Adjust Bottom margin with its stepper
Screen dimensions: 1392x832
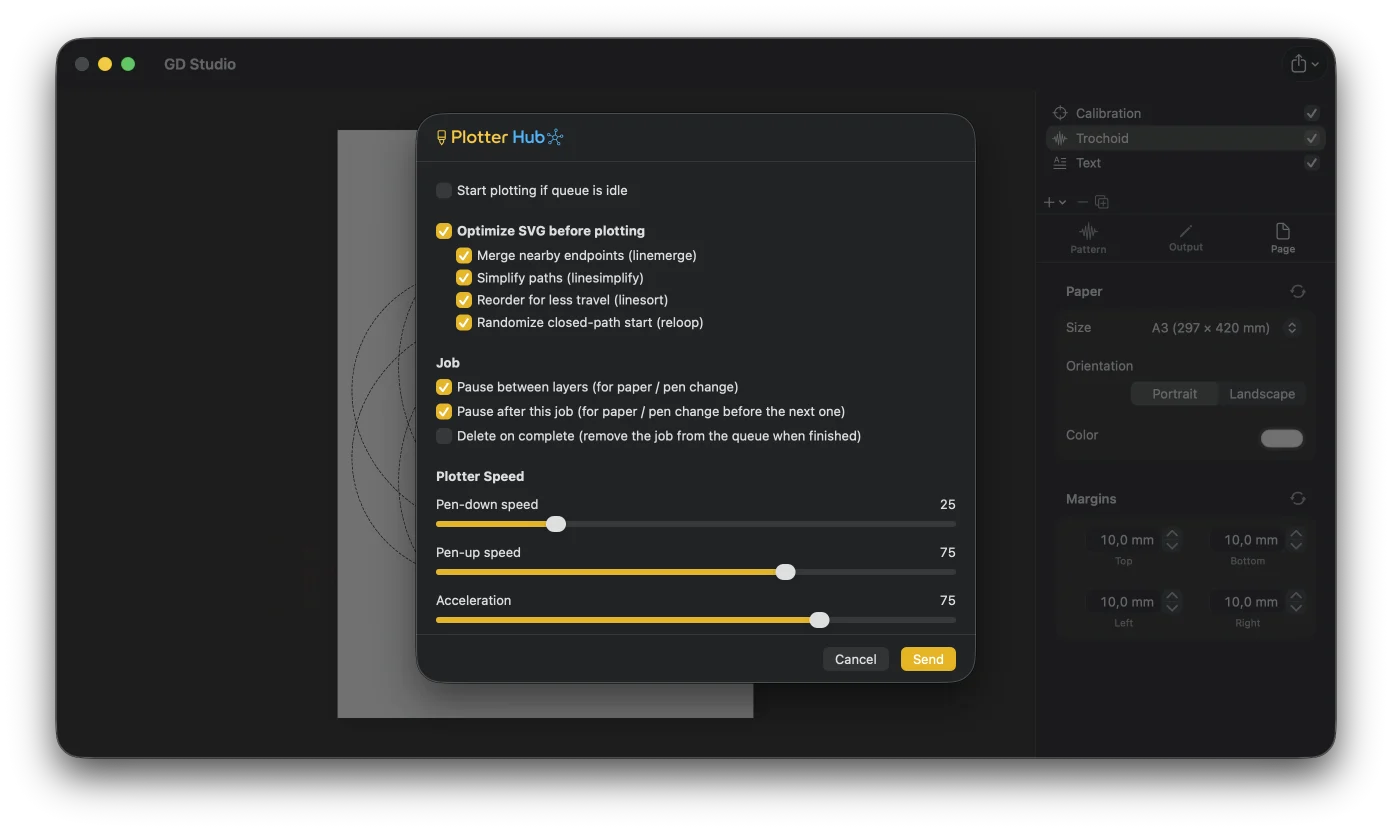1296,540
